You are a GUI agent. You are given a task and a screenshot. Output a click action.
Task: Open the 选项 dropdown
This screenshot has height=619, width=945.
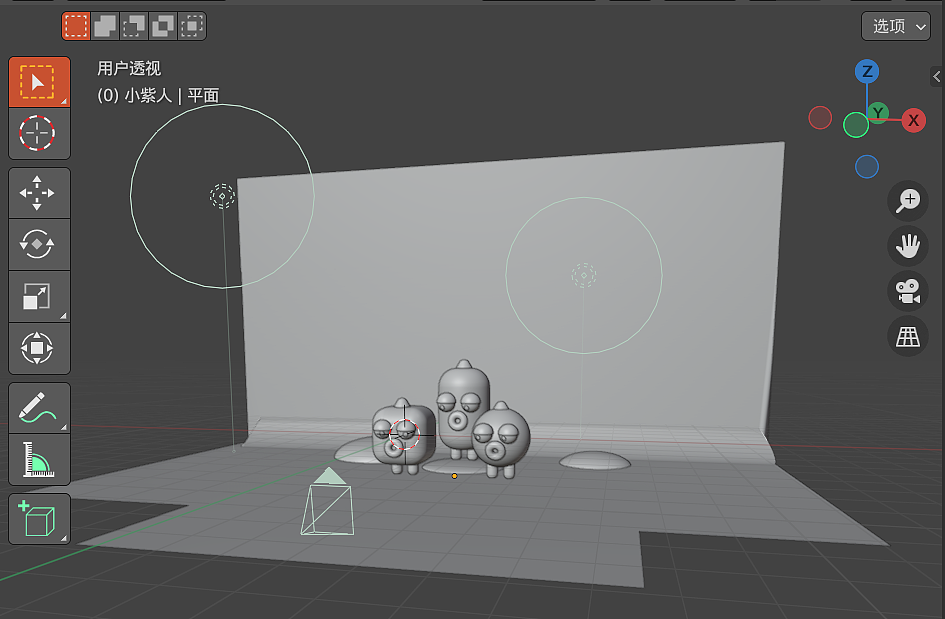pyautogui.click(x=895, y=26)
